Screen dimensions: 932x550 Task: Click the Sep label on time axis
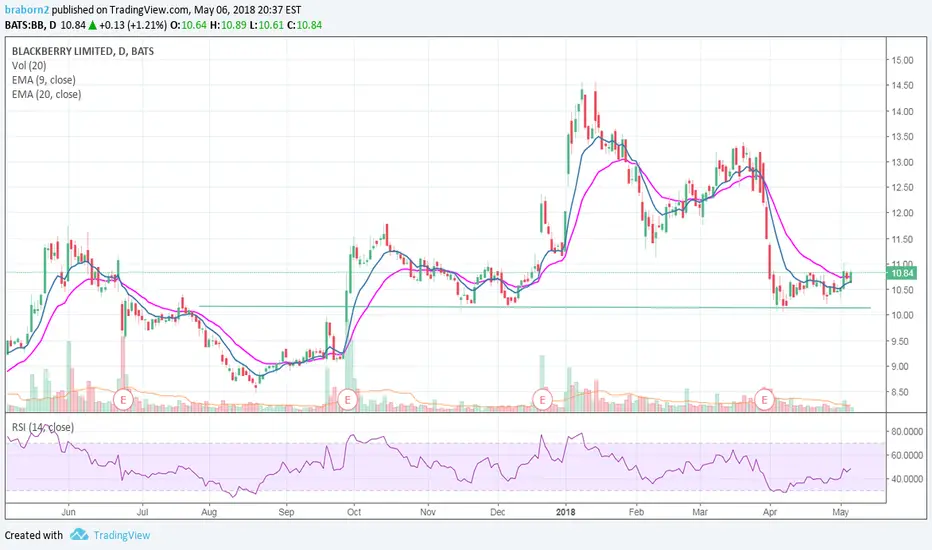click(286, 512)
